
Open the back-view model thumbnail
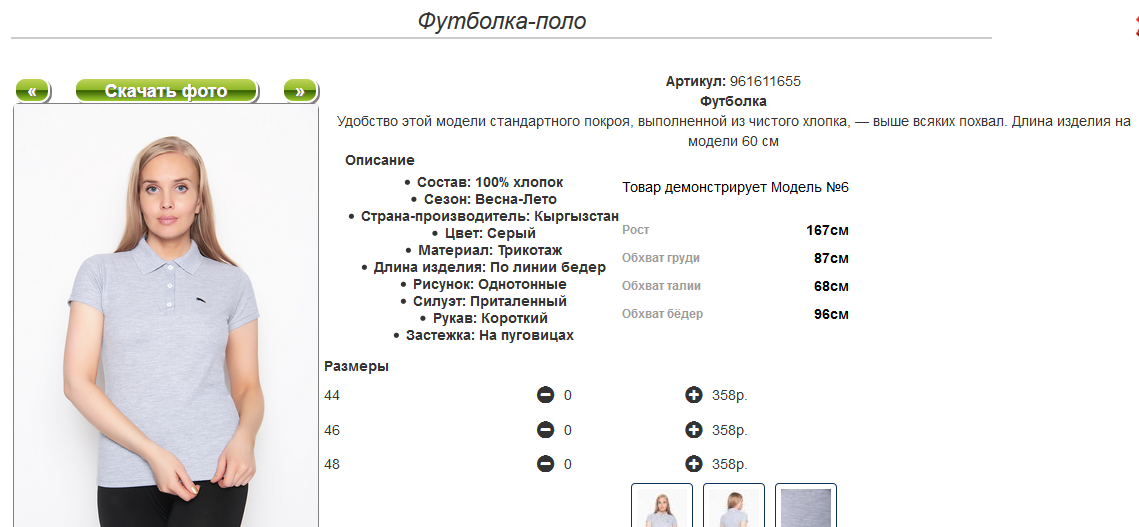(x=734, y=505)
